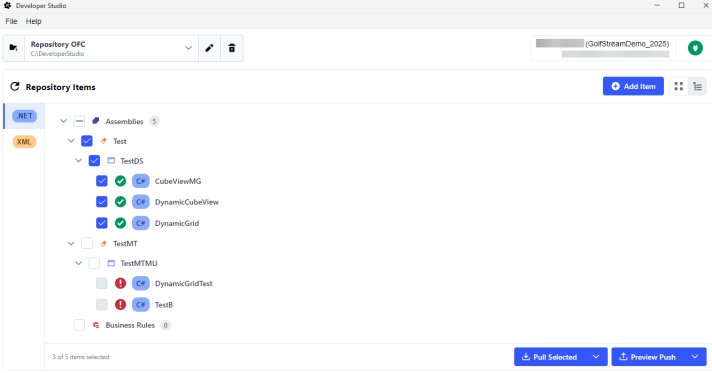Check the TestMT checkbox
The width and height of the screenshot is (712, 373).
(x=87, y=244)
